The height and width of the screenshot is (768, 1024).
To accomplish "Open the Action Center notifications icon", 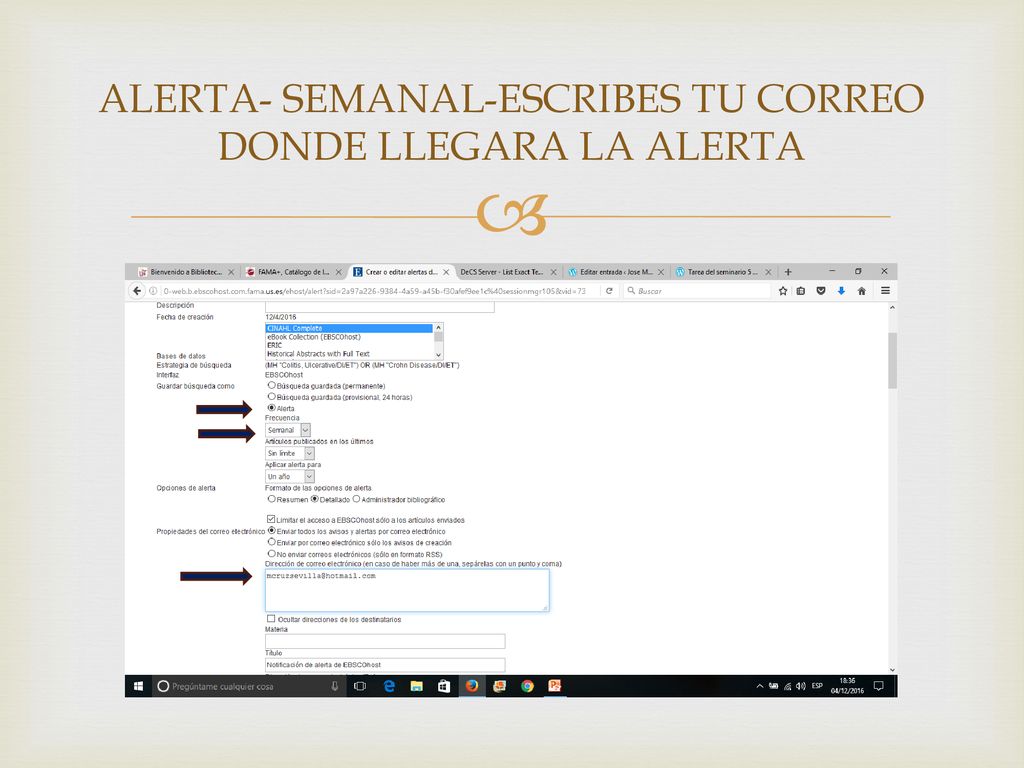I will coord(879,686).
